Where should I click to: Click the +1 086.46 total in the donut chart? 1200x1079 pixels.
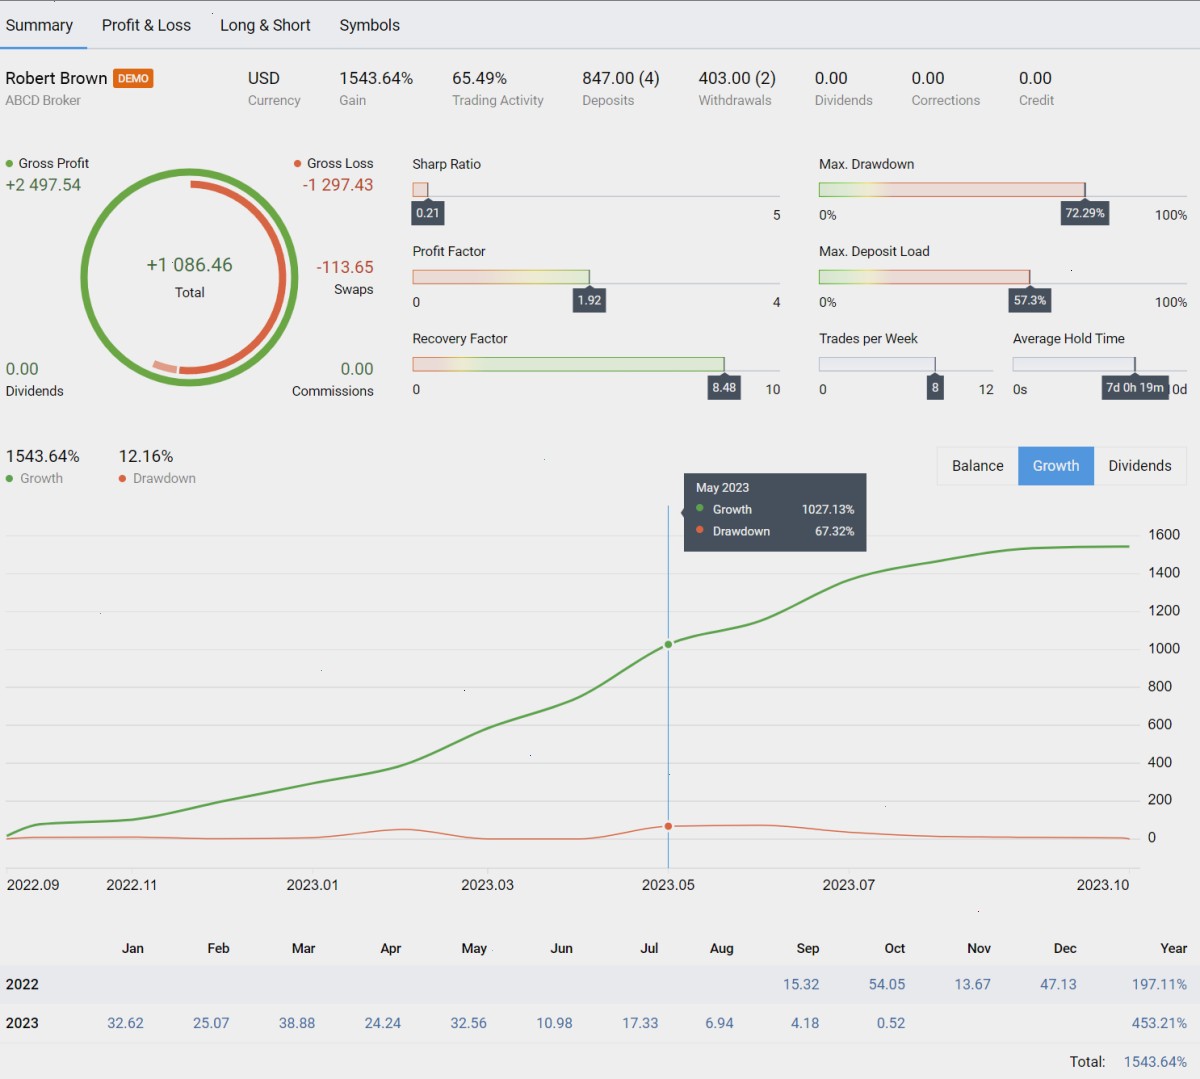point(189,265)
